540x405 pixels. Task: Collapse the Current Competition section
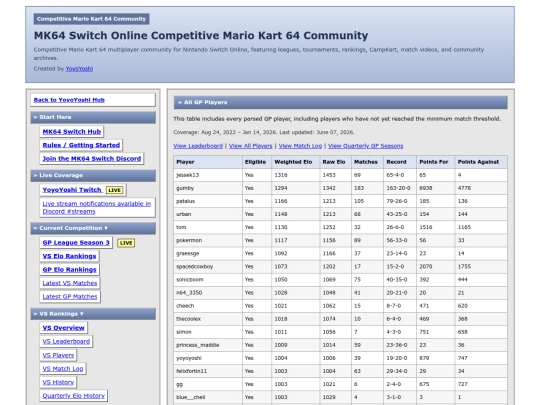point(93,228)
